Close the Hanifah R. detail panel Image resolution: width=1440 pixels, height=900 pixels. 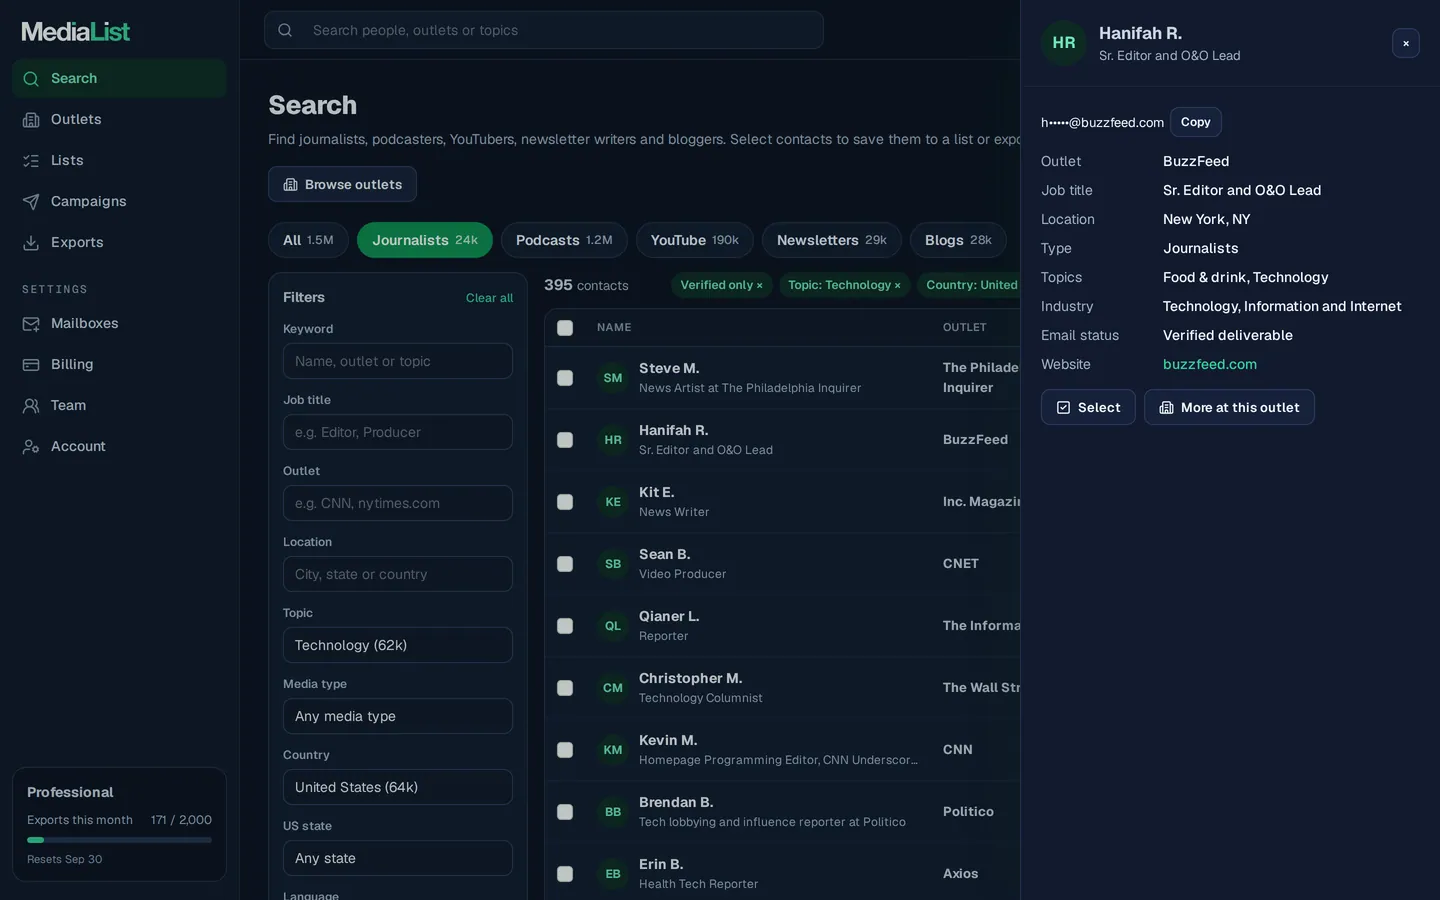click(x=1406, y=43)
